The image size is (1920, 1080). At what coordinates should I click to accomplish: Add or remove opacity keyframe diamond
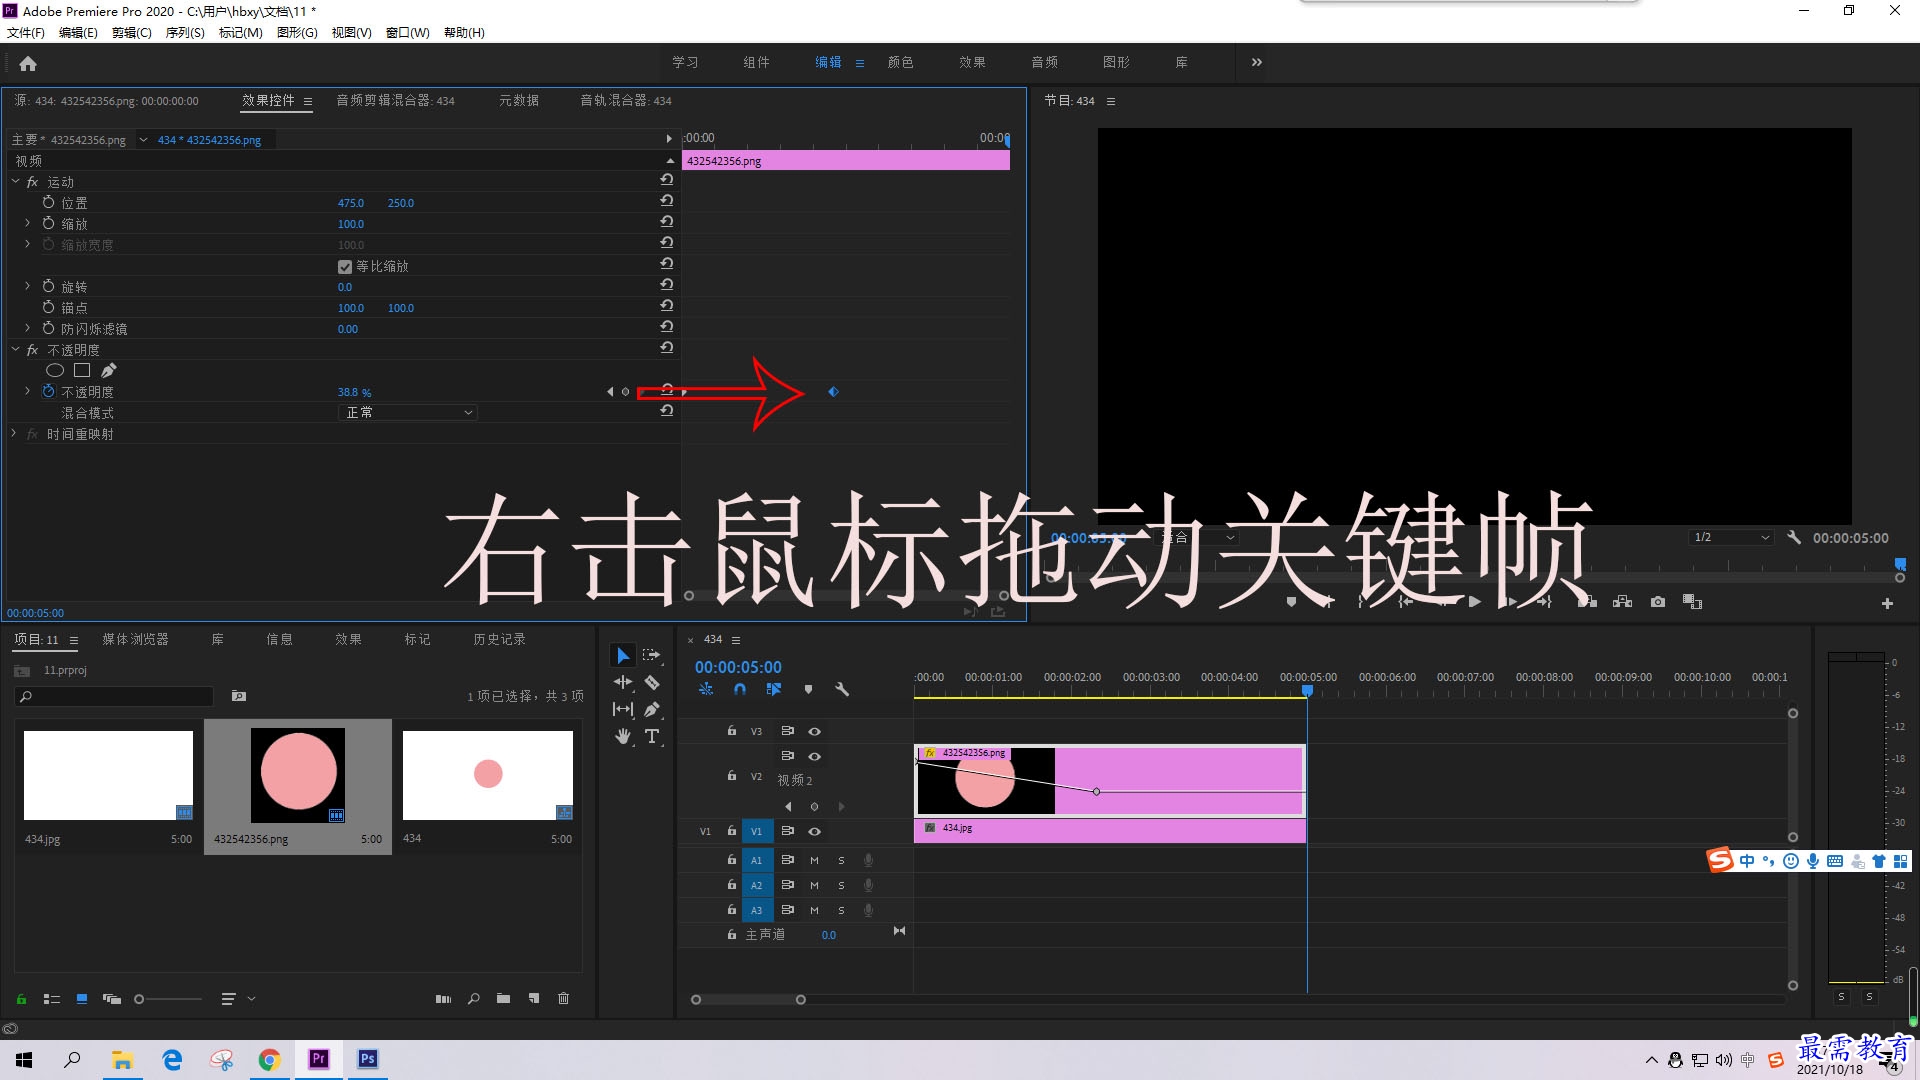[626, 392]
